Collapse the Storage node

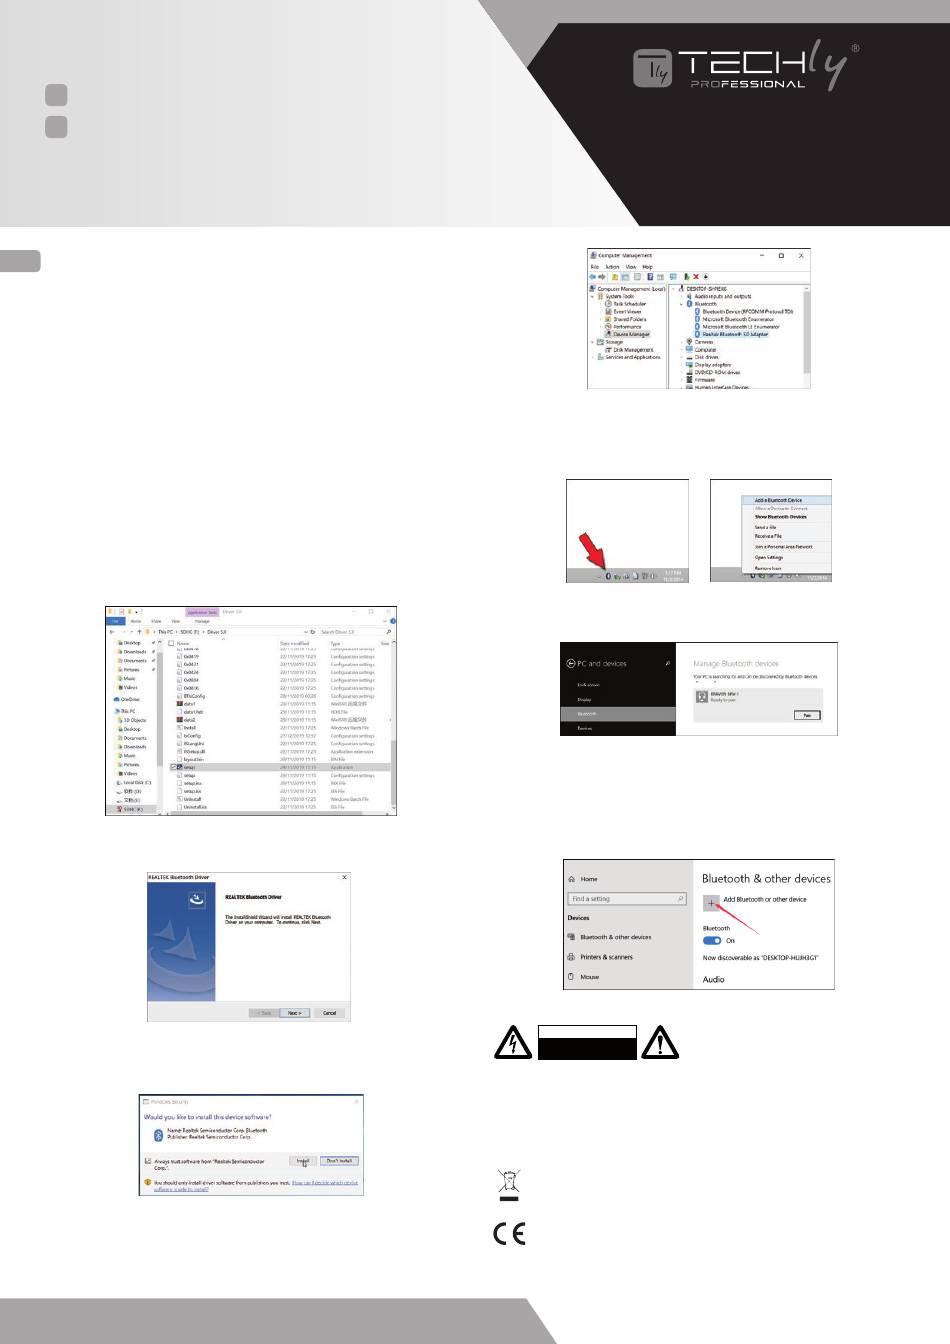pyautogui.click(x=592, y=342)
